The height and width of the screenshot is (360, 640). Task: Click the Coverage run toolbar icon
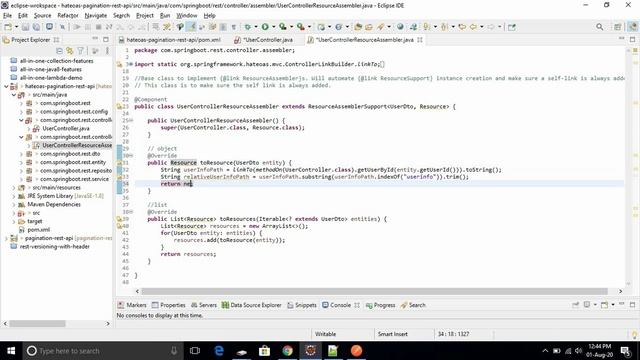282,27
